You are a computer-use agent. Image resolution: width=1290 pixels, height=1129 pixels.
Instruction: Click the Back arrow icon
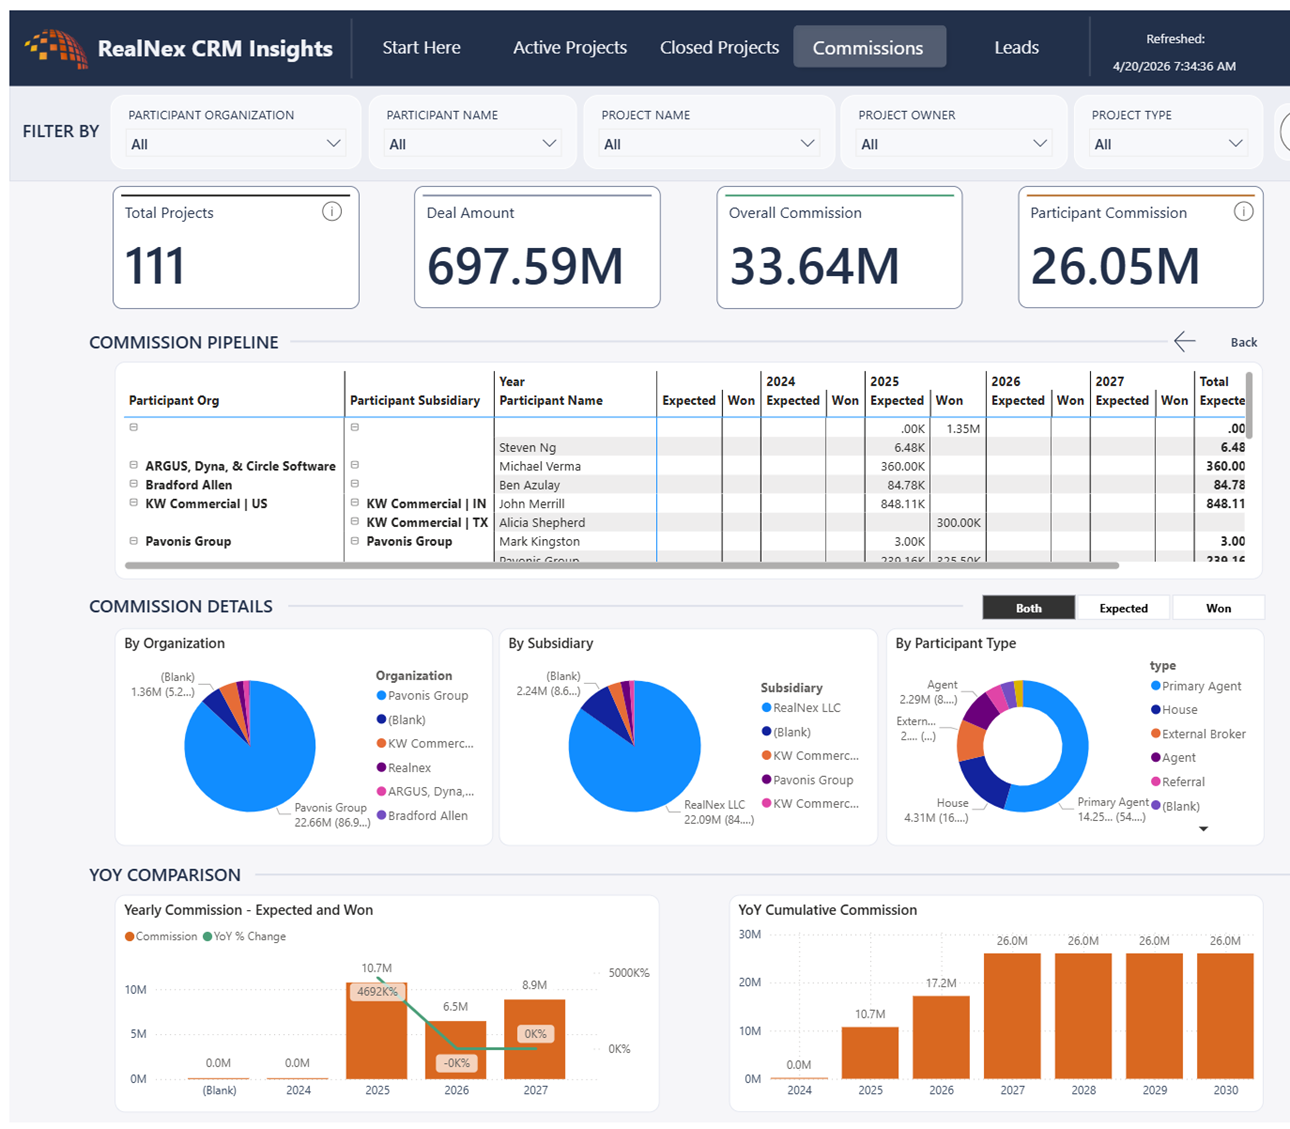(1185, 342)
